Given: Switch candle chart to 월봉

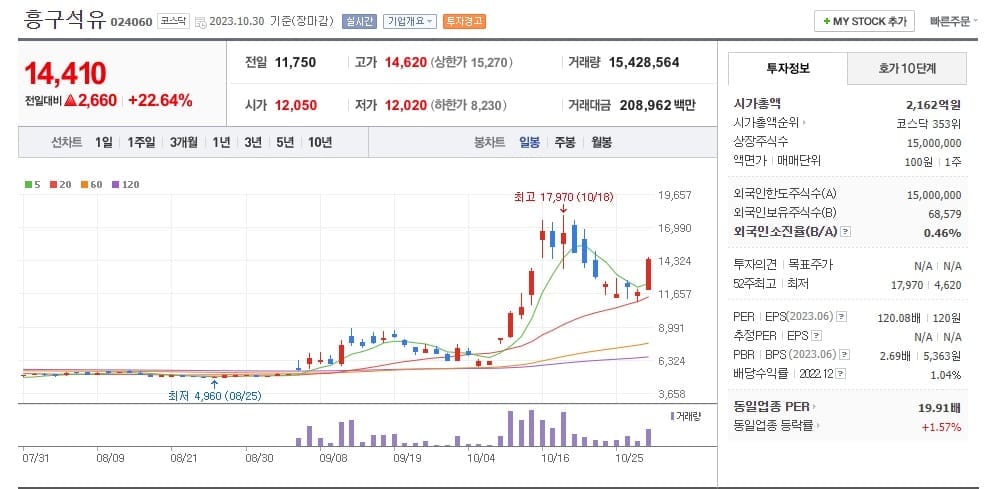Looking at the screenshot, I should [601, 142].
